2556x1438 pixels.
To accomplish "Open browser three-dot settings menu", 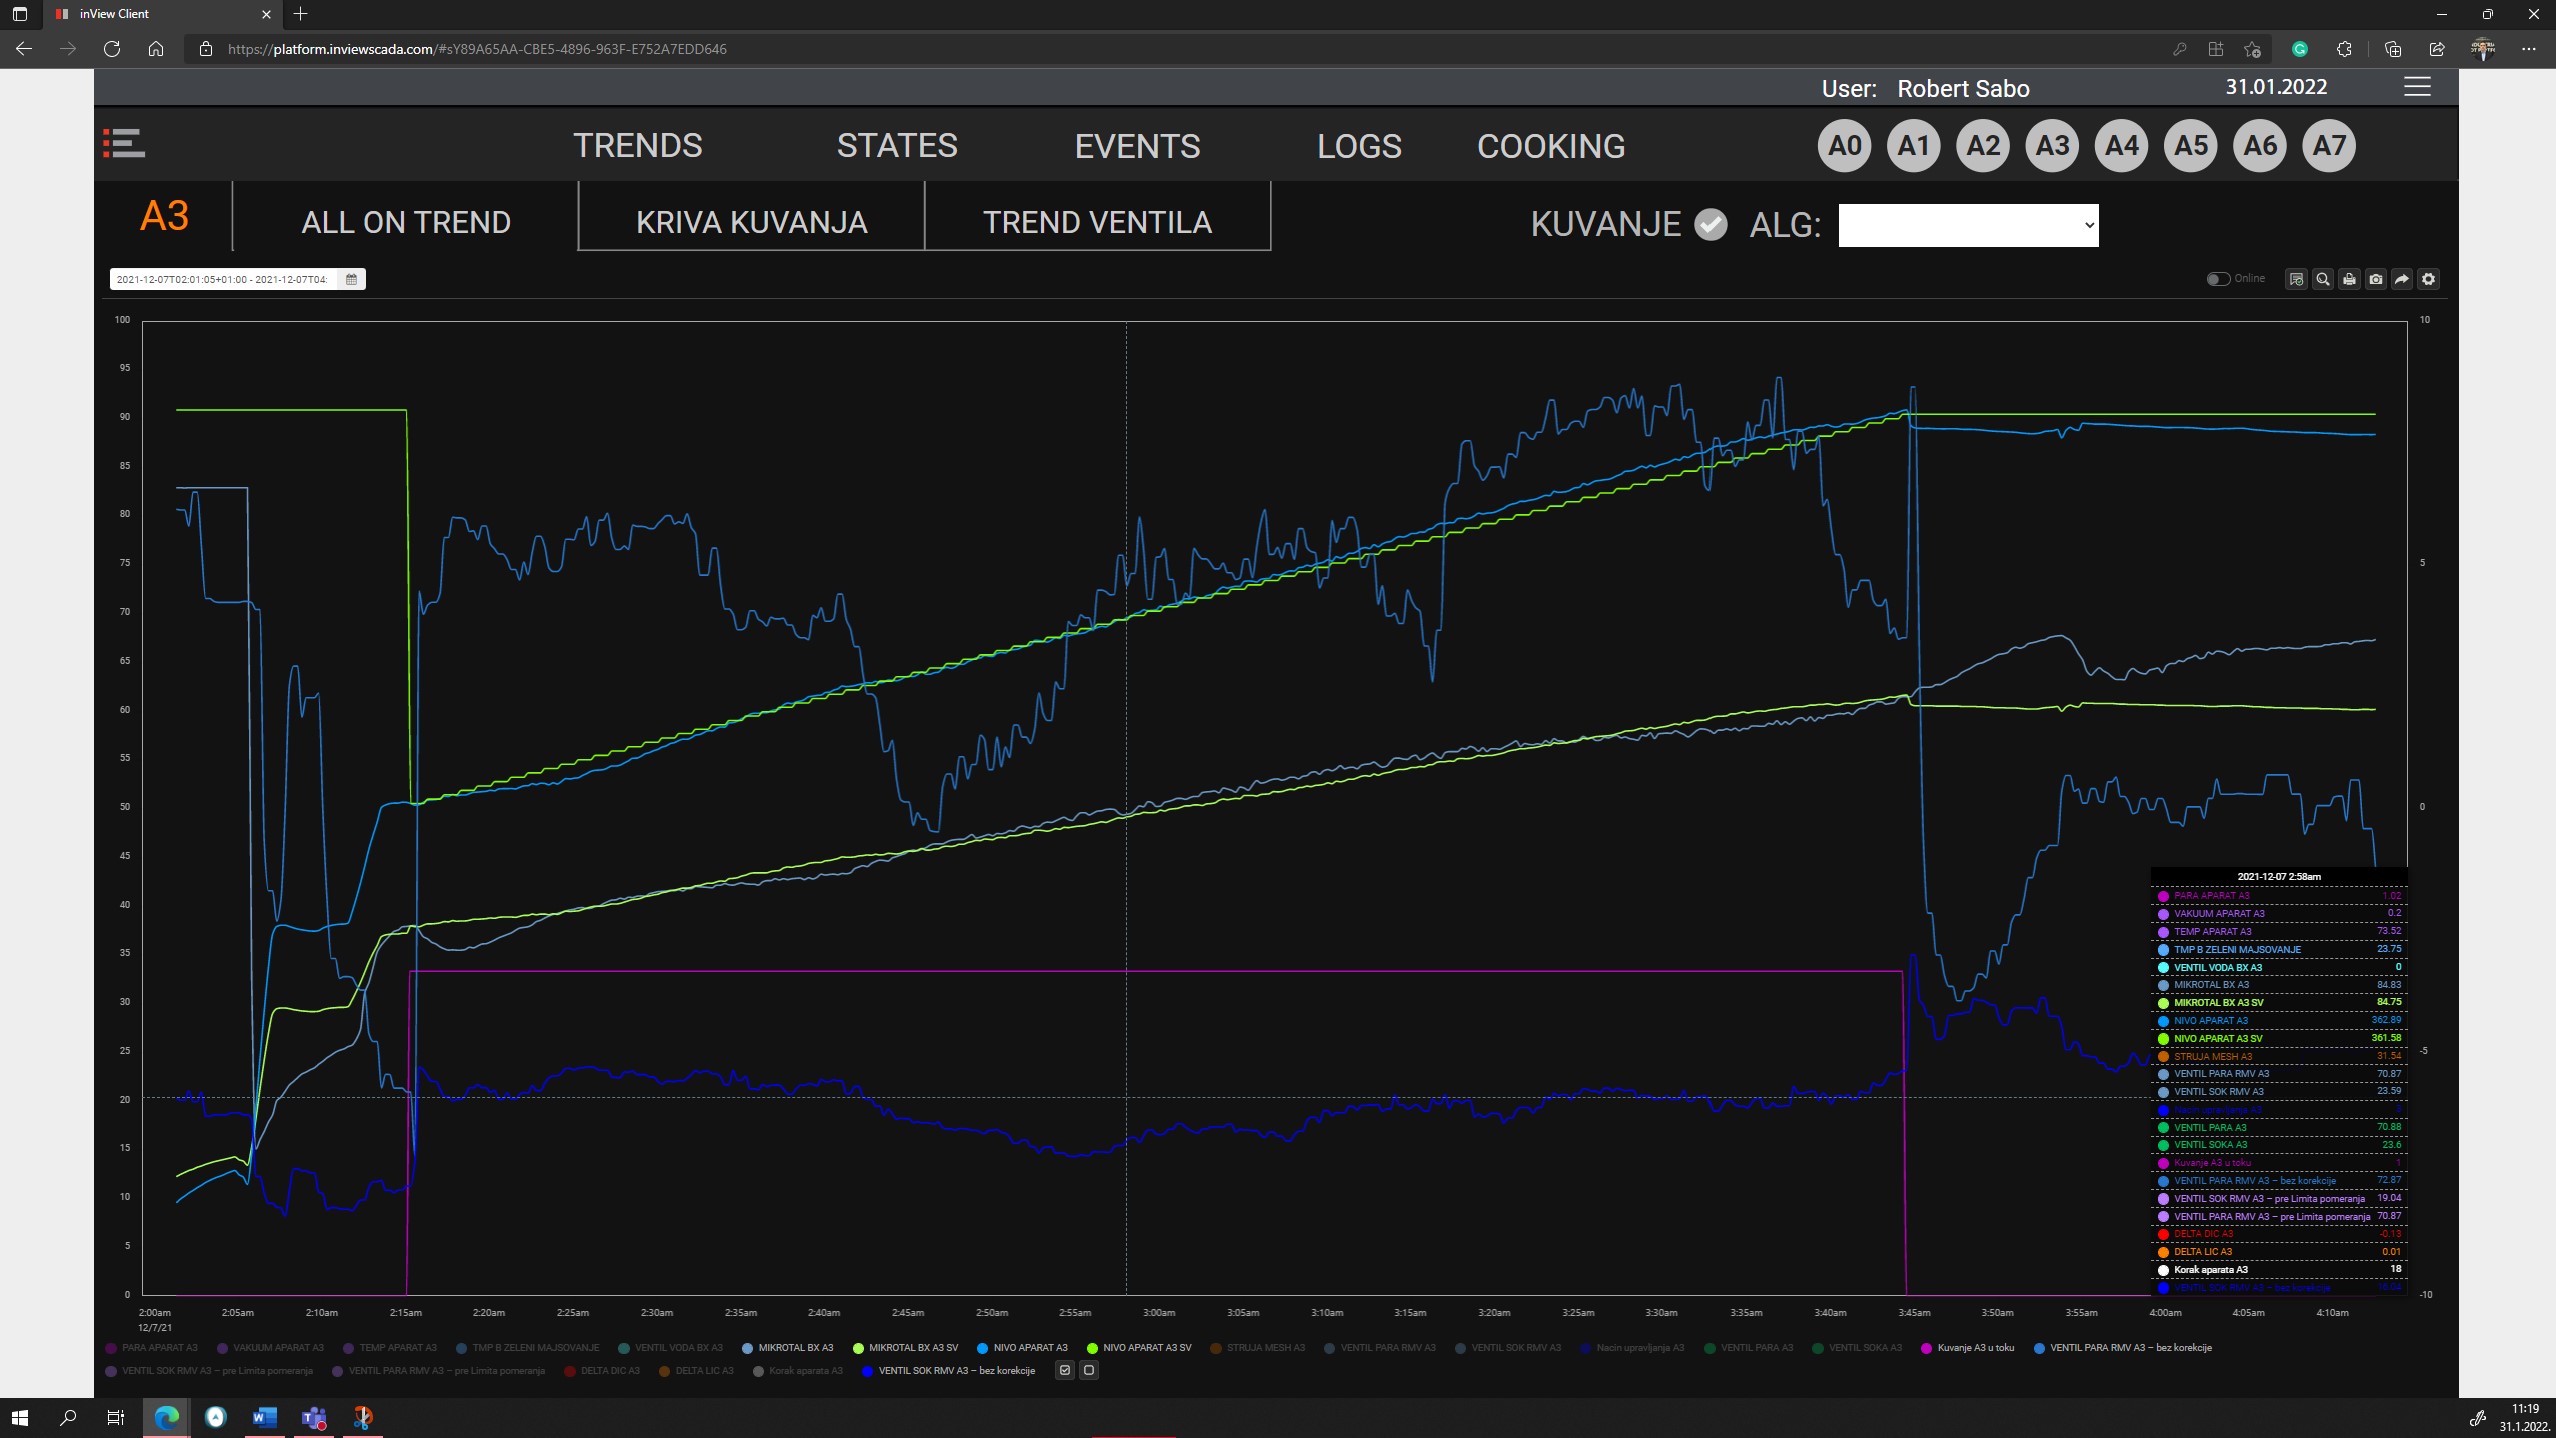I will tap(2528, 48).
